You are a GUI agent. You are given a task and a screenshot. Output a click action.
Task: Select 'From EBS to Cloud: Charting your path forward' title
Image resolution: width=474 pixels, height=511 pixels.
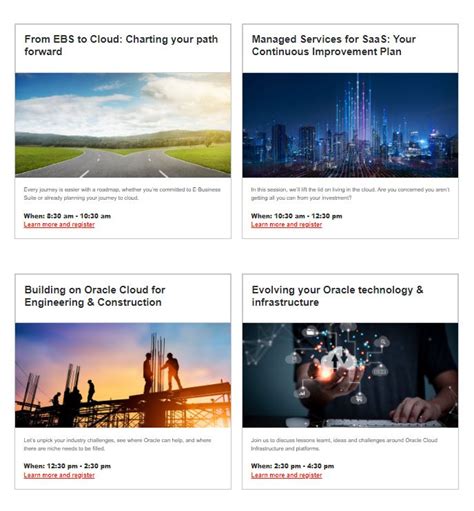(x=121, y=45)
